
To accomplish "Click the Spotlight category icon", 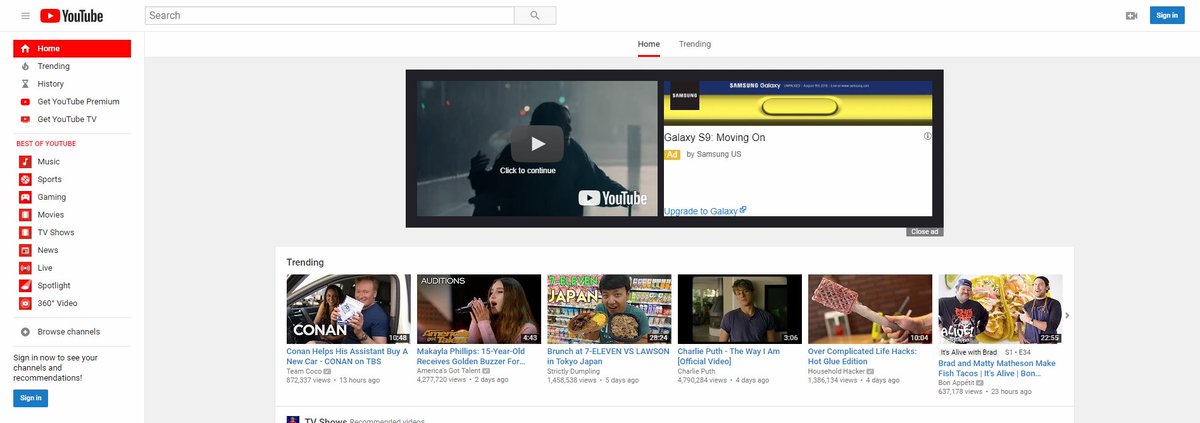I will (x=25, y=286).
